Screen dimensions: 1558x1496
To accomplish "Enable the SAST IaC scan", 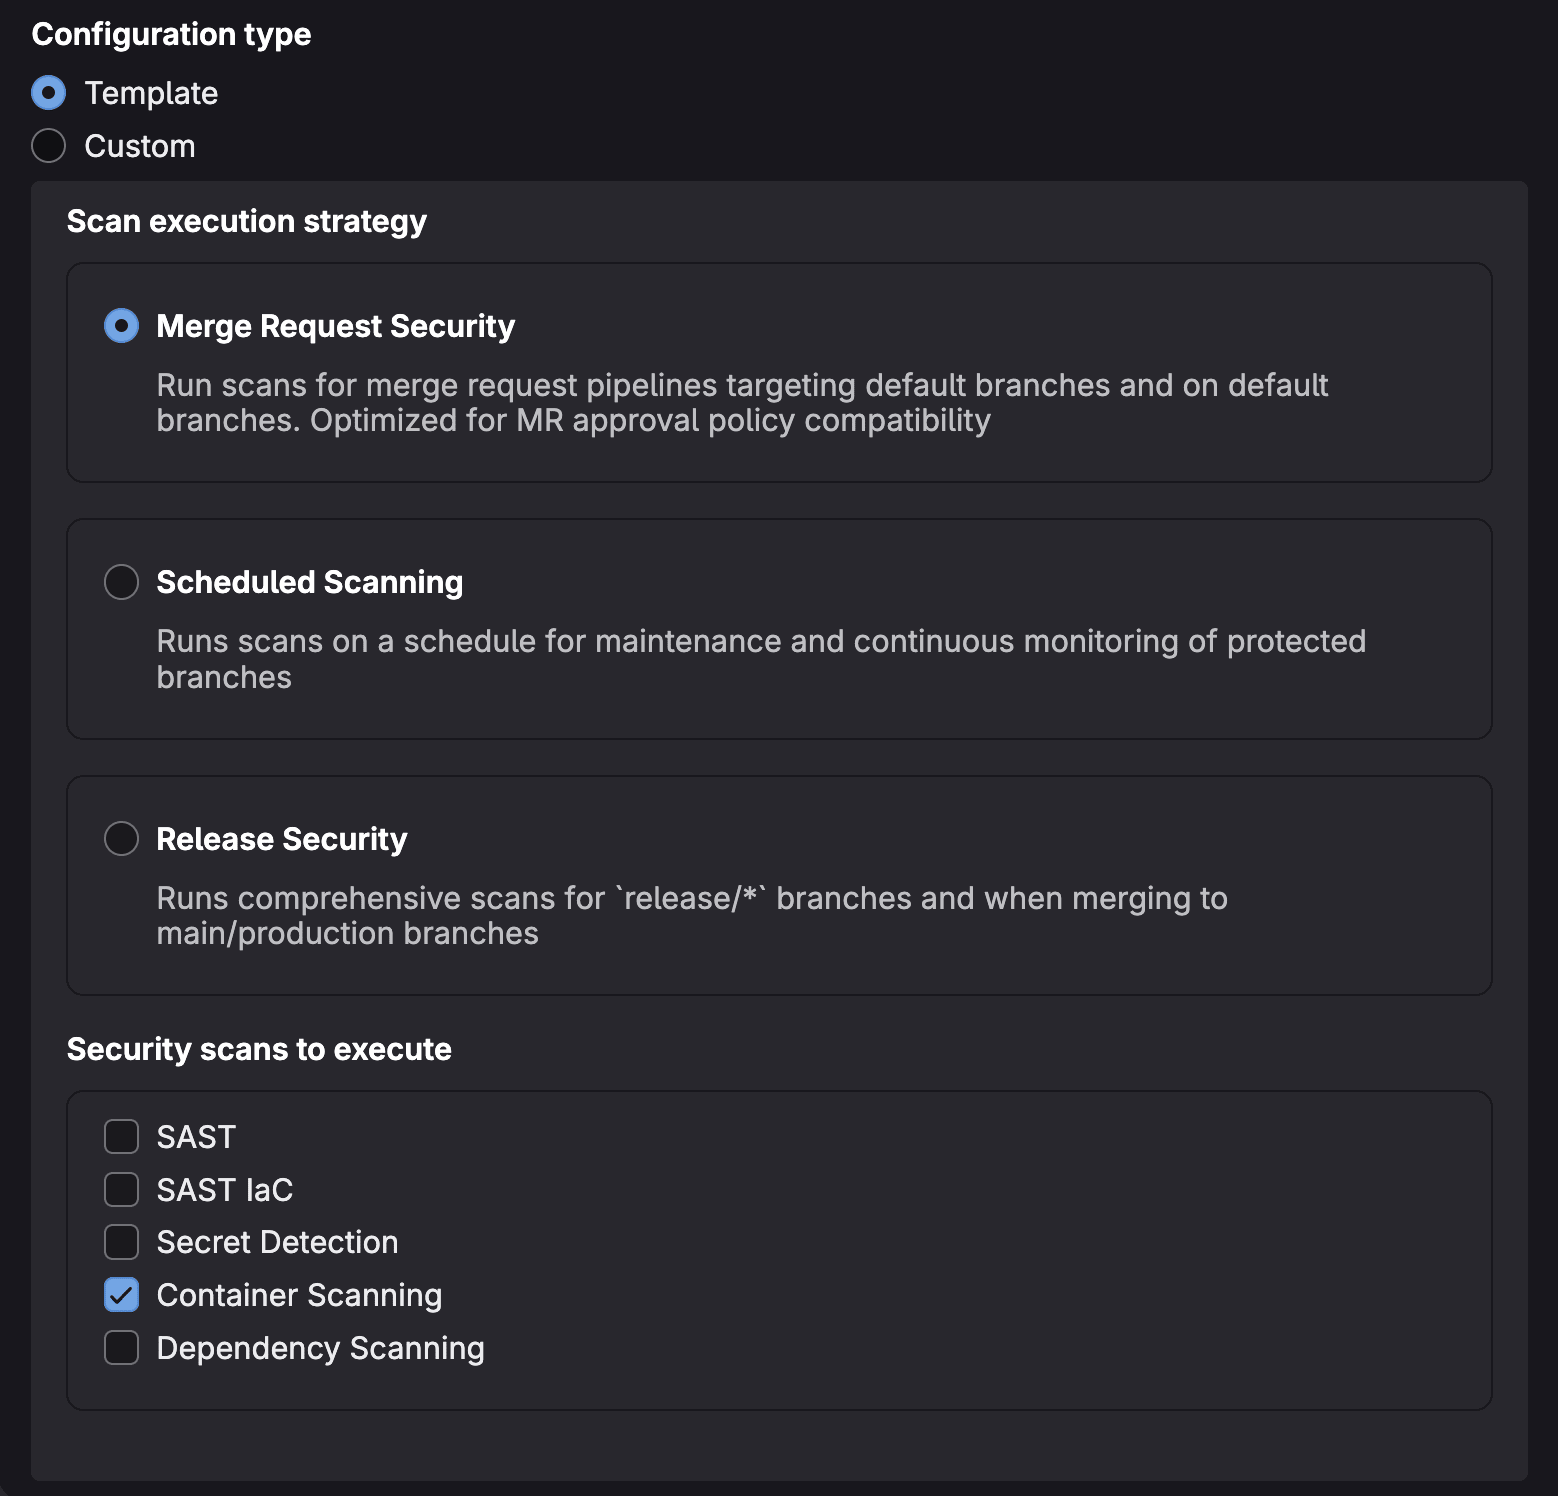I will [121, 1189].
